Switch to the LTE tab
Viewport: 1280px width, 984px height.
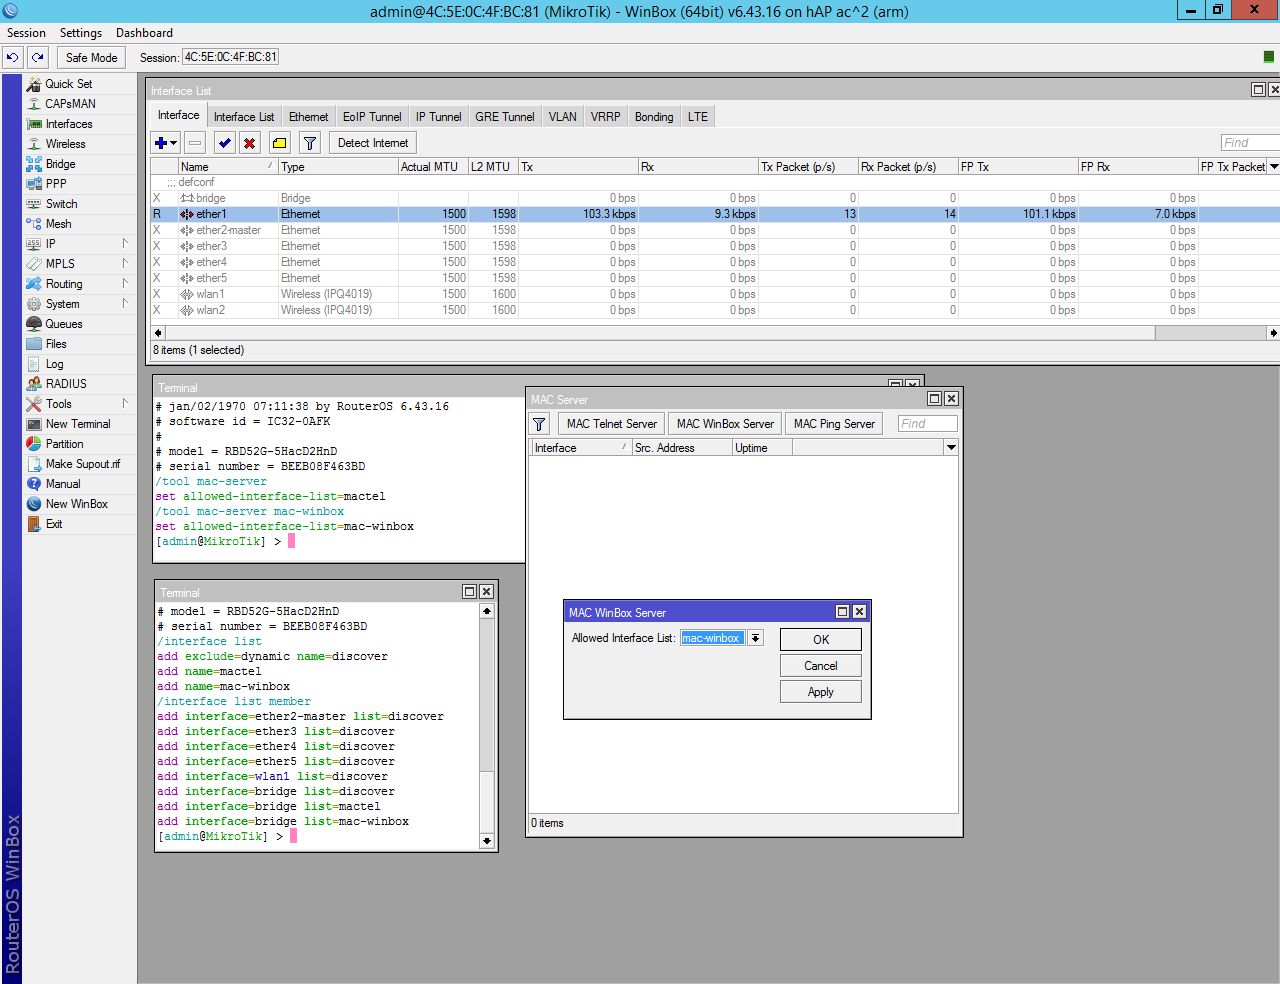(x=697, y=117)
